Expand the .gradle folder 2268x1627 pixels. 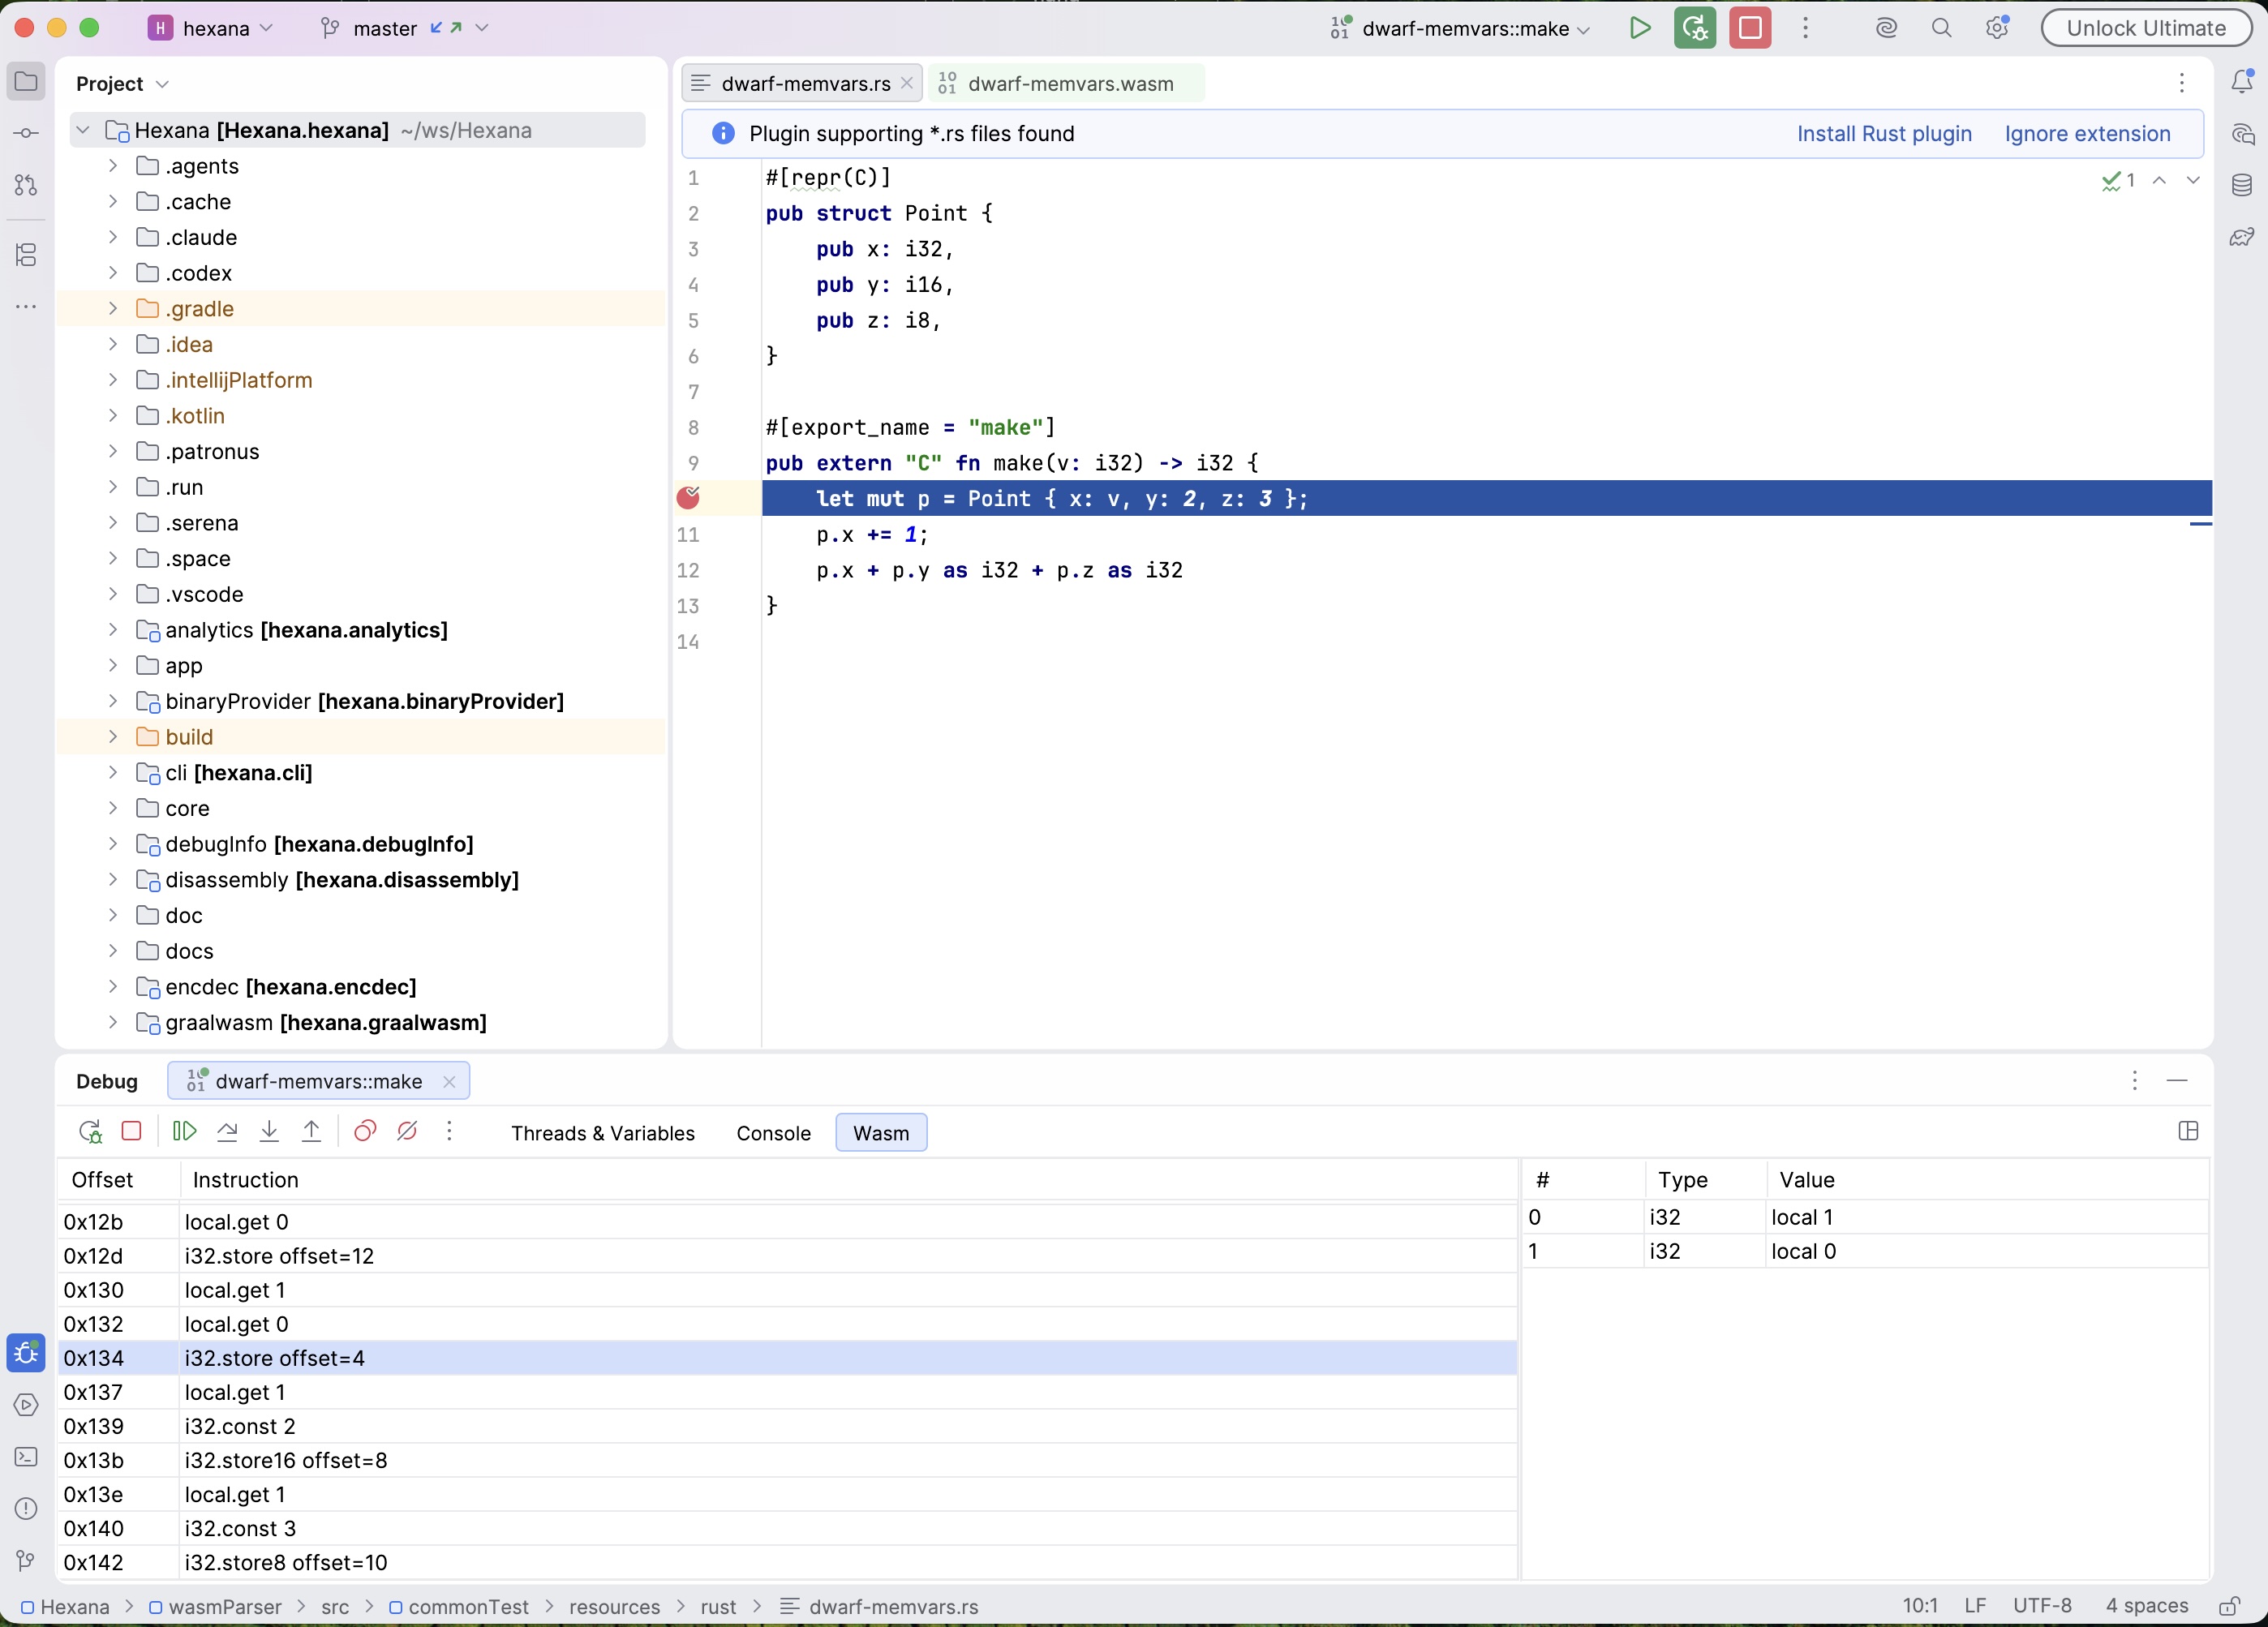coord(113,308)
